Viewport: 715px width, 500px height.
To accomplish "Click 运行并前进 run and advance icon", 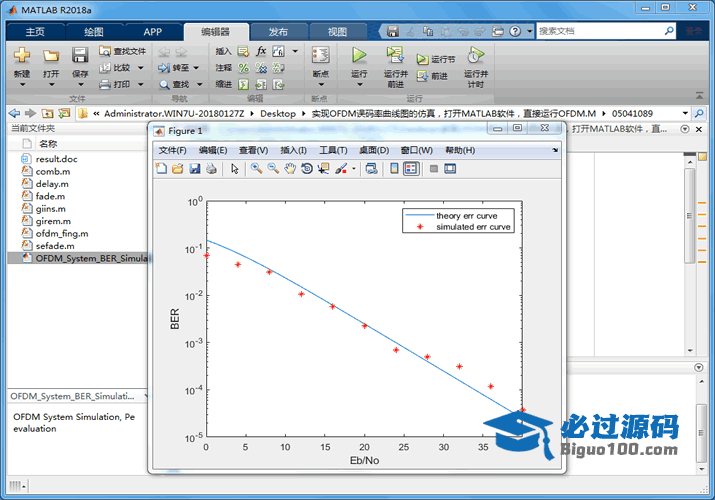I will click(395, 56).
